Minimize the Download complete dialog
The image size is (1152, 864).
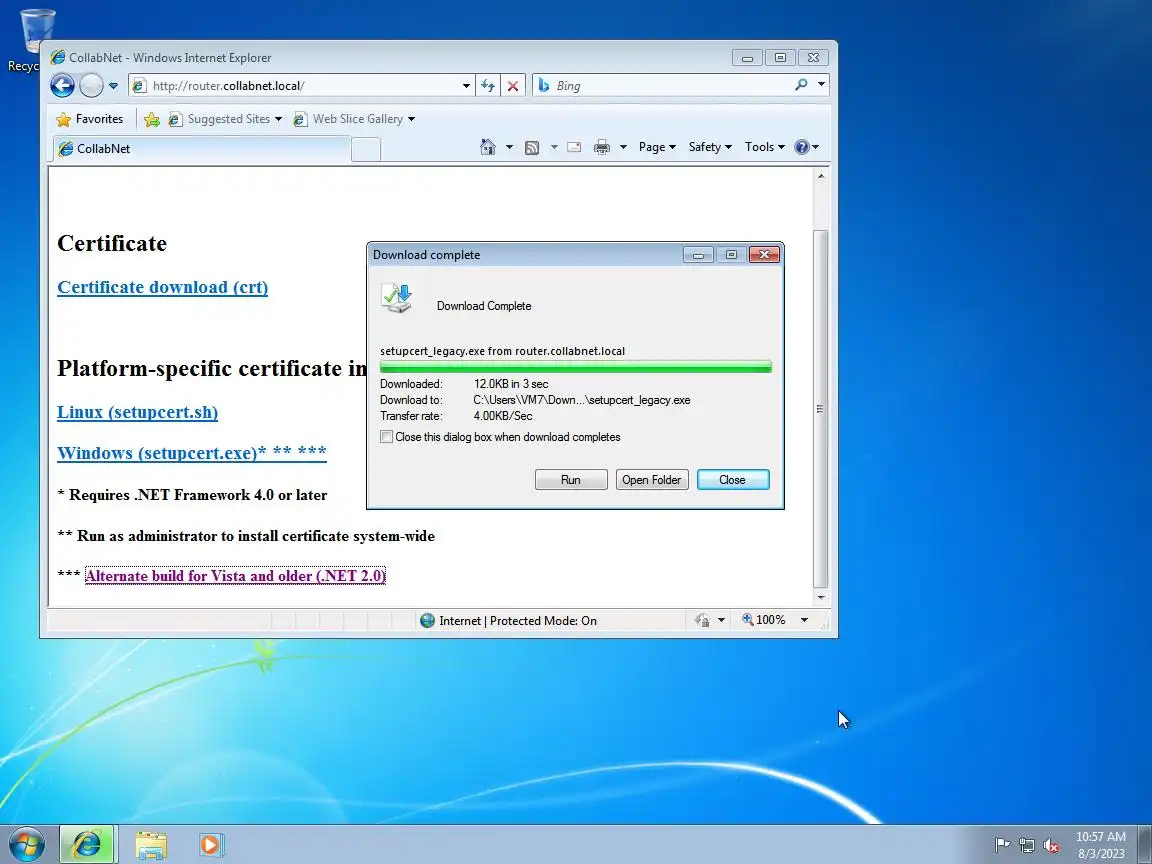698,255
